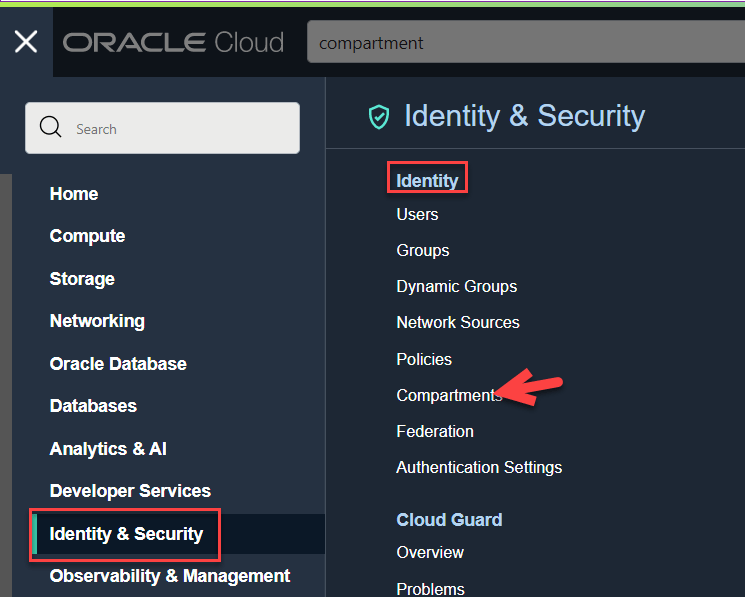
Task: Click the top search bar containing 'compartment'
Action: [526, 42]
